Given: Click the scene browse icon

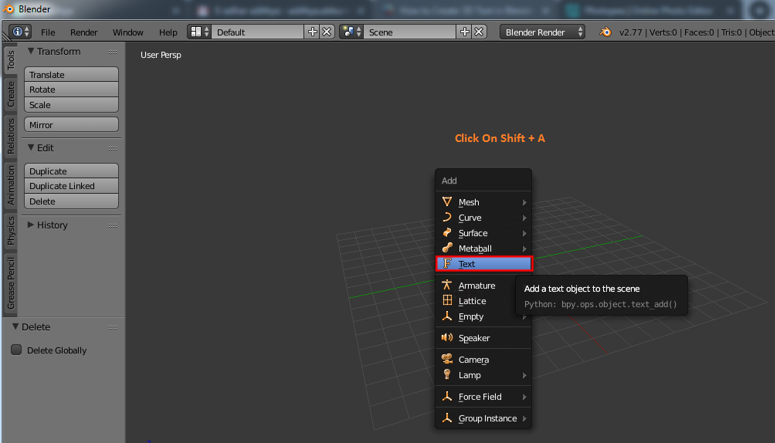Looking at the screenshot, I should click(351, 32).
